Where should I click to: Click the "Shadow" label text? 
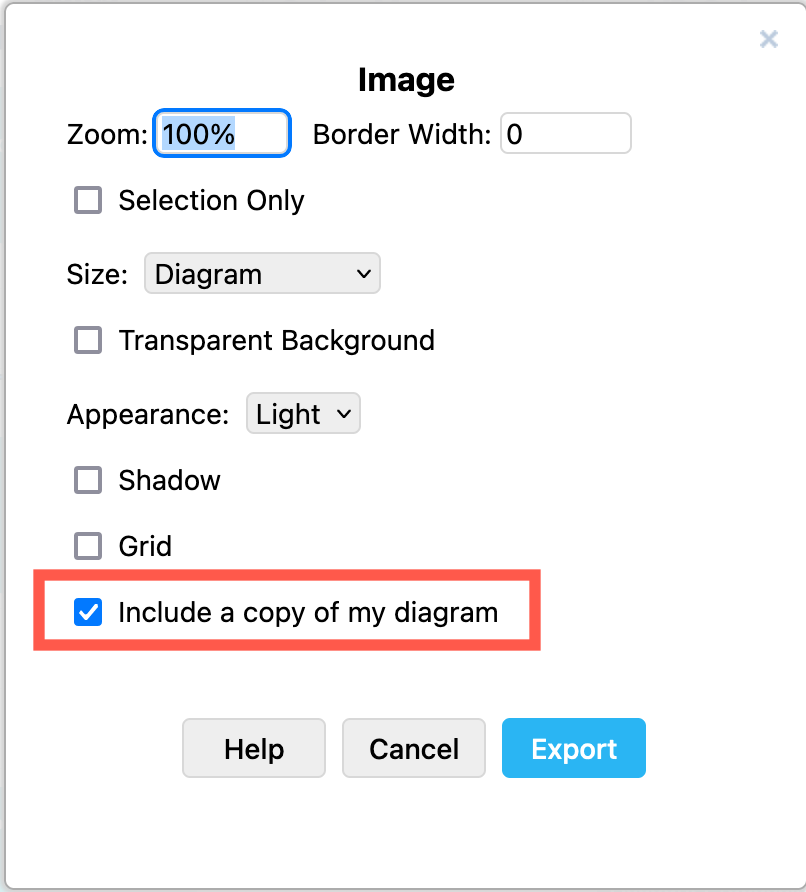(x=169, y=480)
